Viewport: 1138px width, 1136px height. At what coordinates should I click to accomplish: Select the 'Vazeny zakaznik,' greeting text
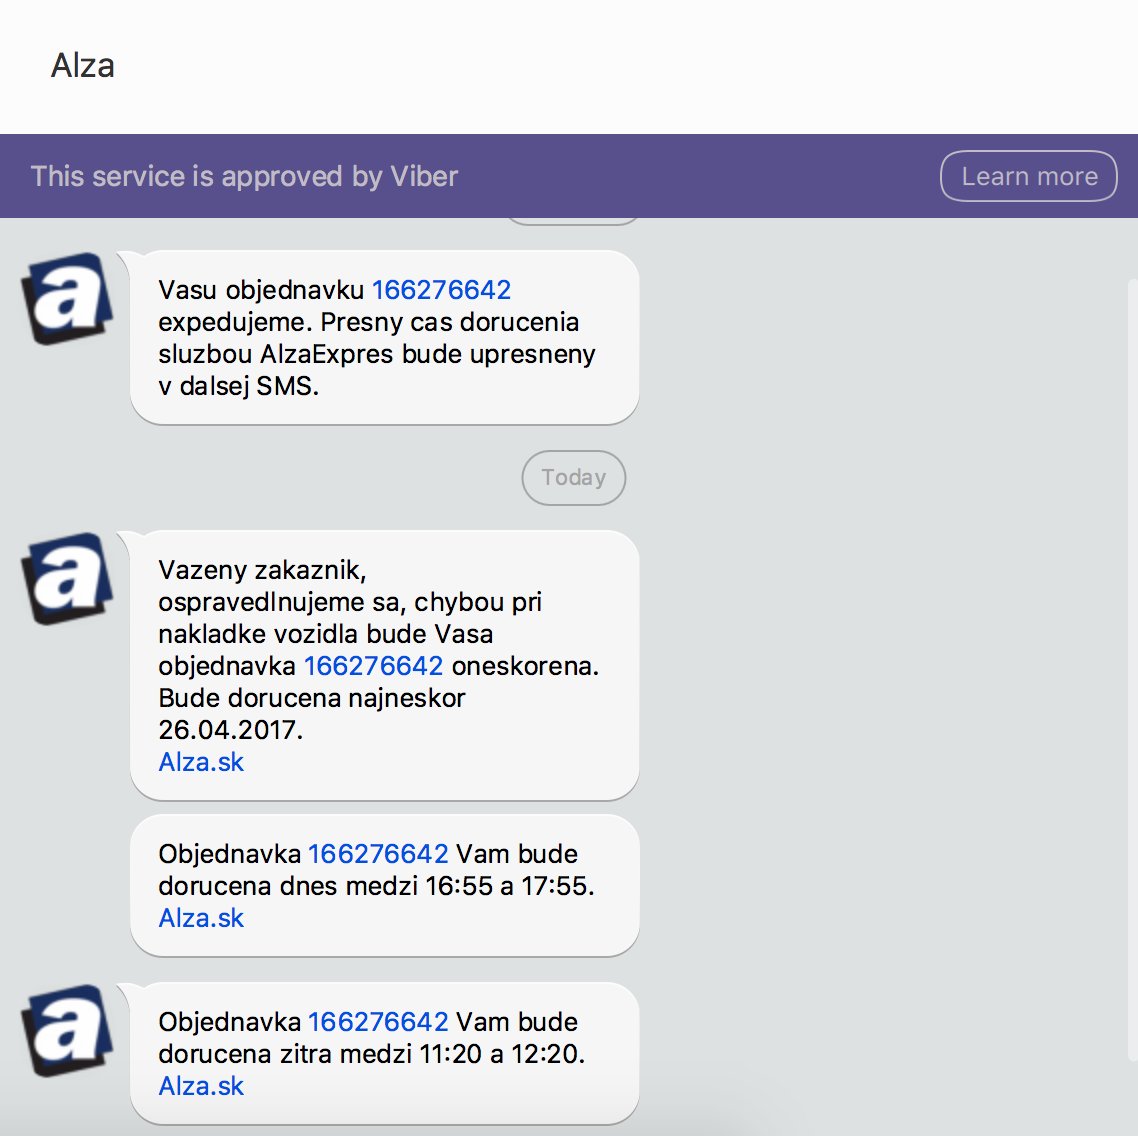262,570
